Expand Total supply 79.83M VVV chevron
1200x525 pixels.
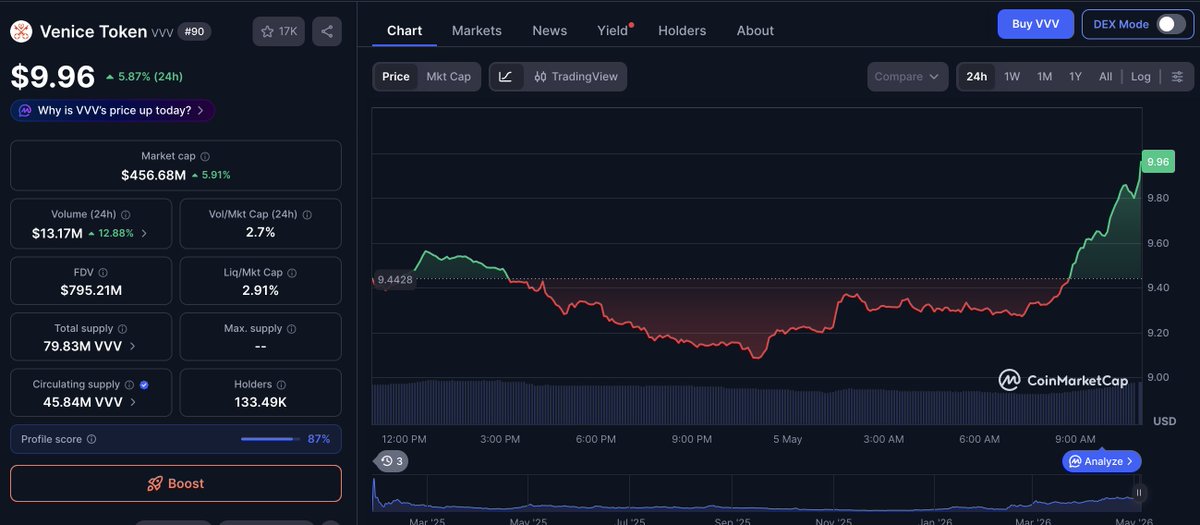click(x=133, y=347)
